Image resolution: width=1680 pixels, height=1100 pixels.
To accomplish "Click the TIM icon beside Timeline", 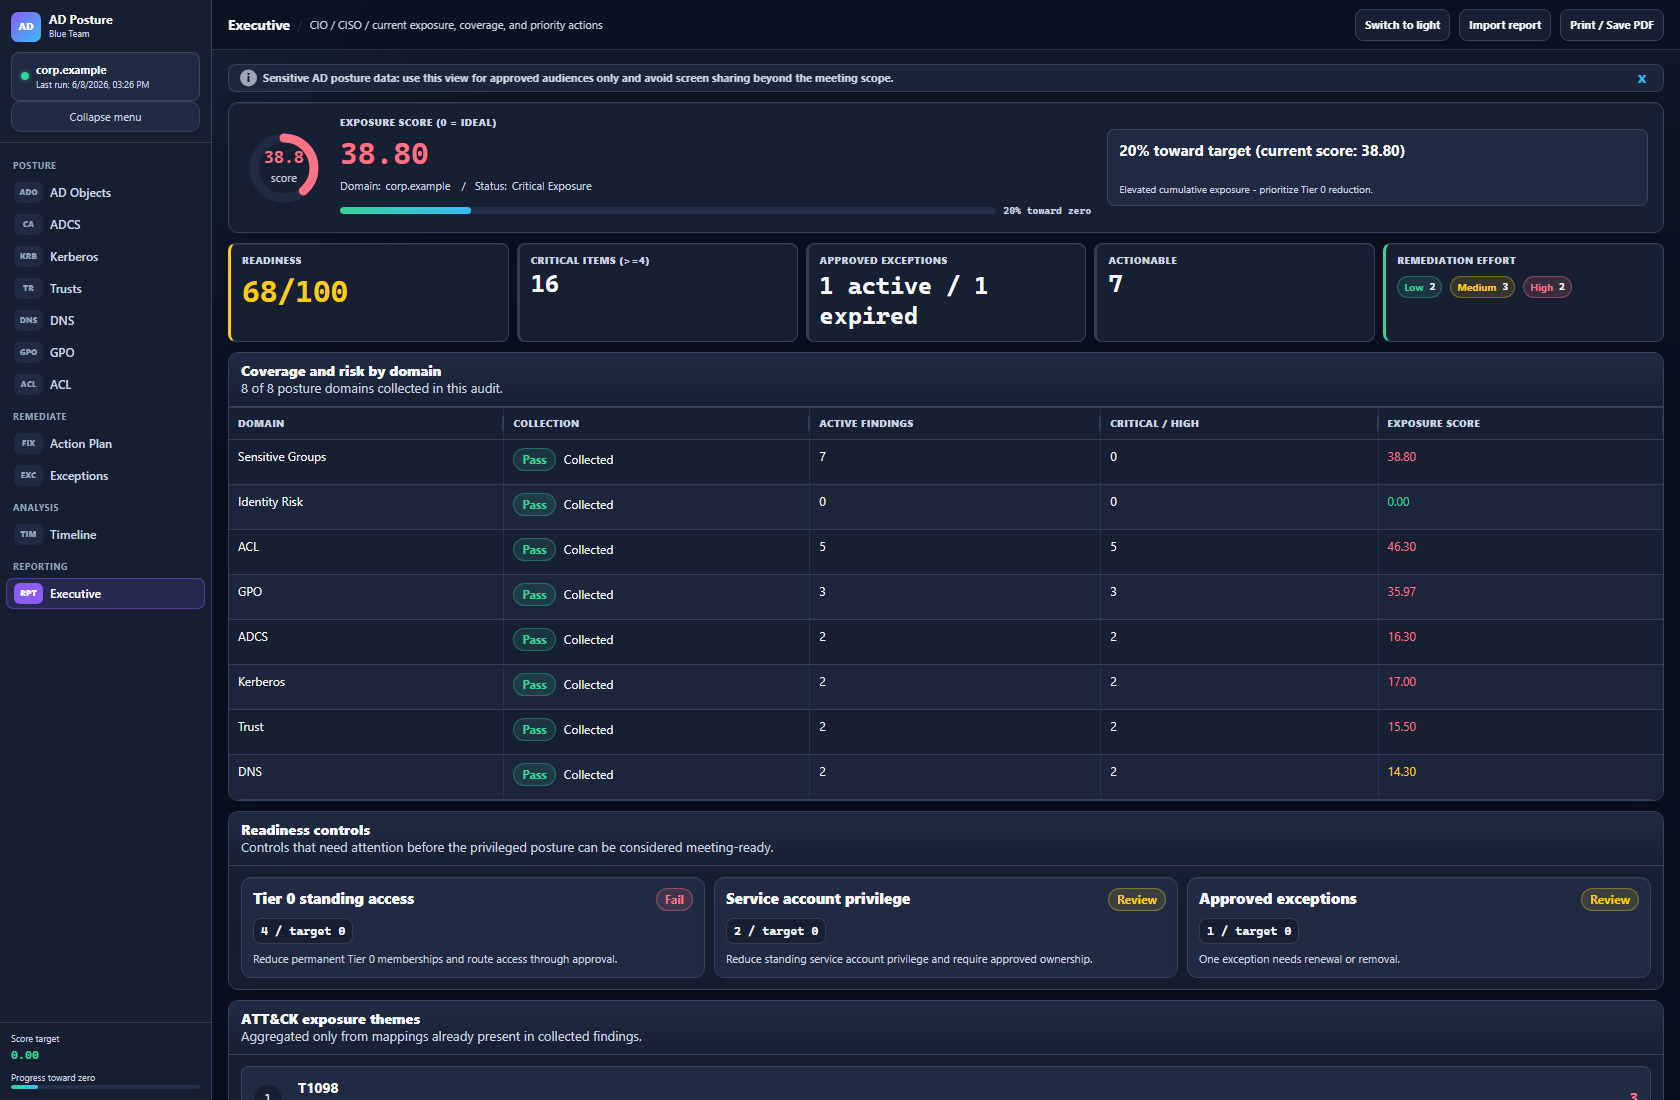I will coord(28,535).
